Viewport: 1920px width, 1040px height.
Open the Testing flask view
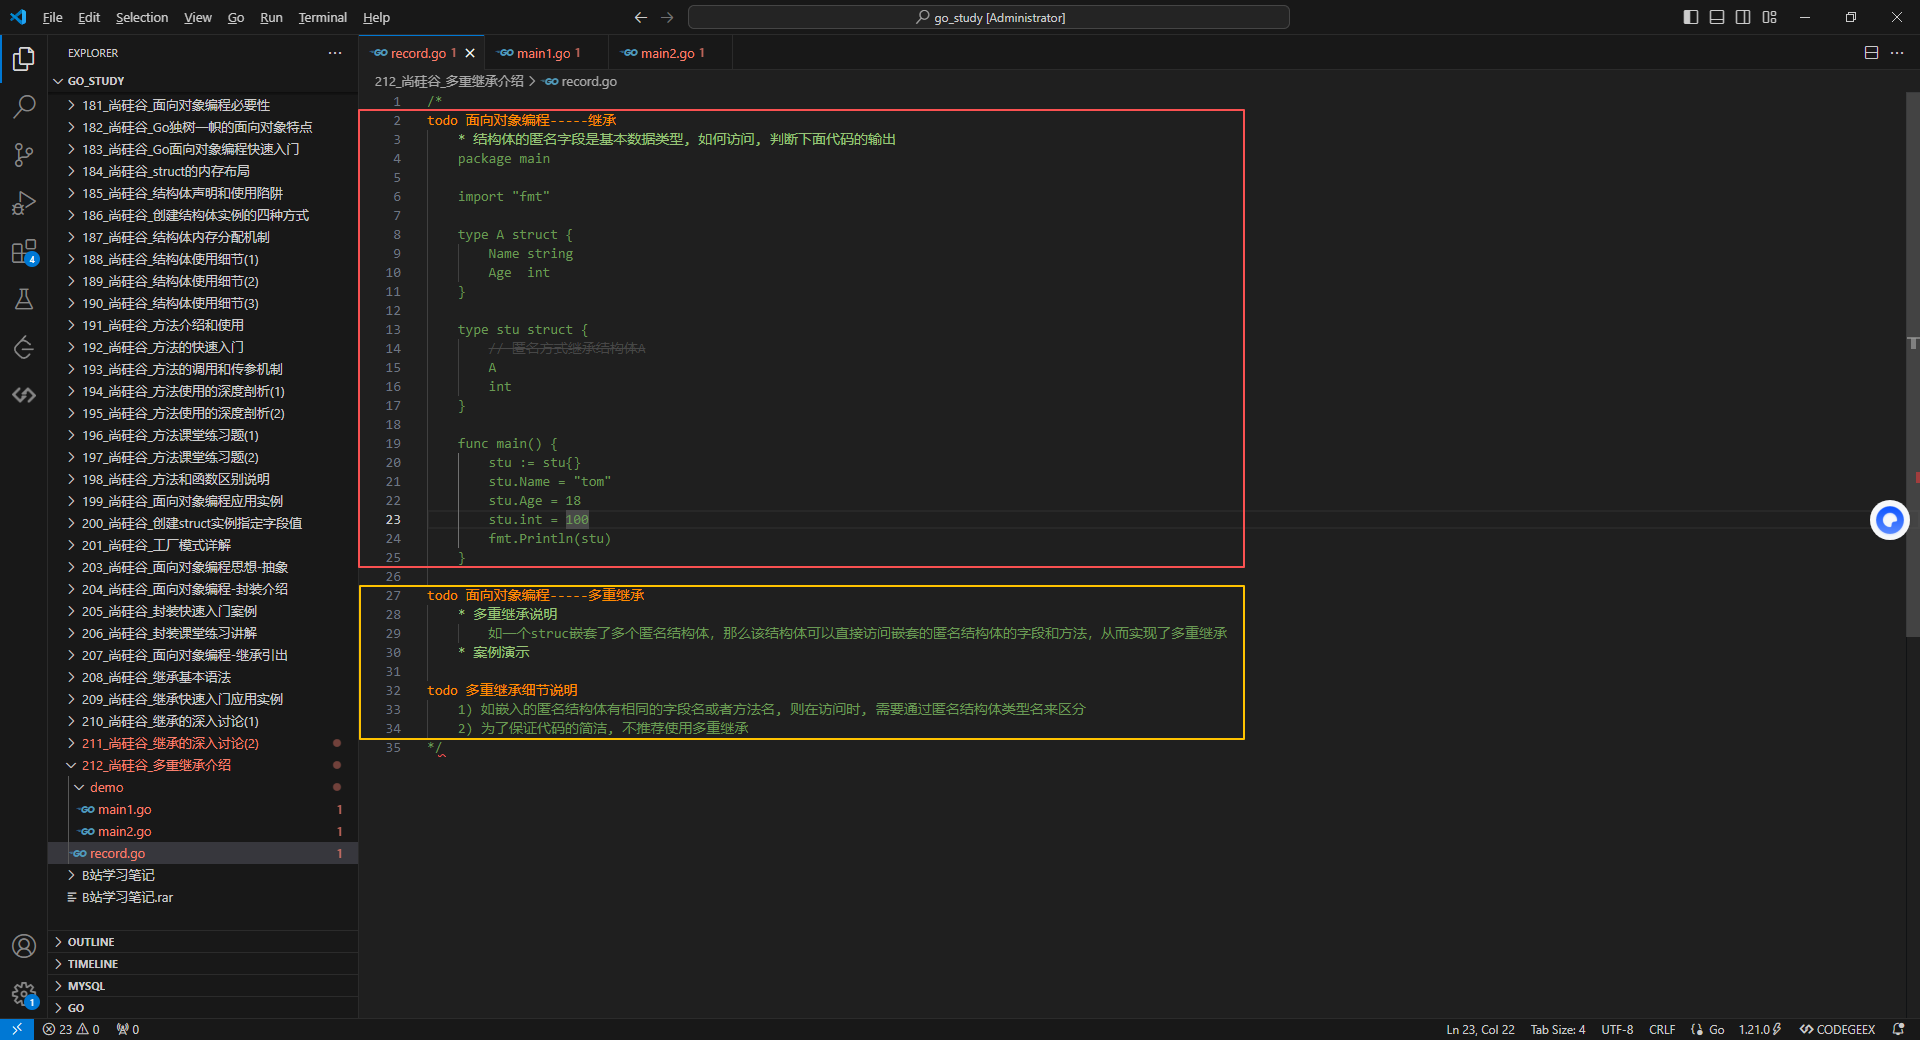(x=24, y=299)
